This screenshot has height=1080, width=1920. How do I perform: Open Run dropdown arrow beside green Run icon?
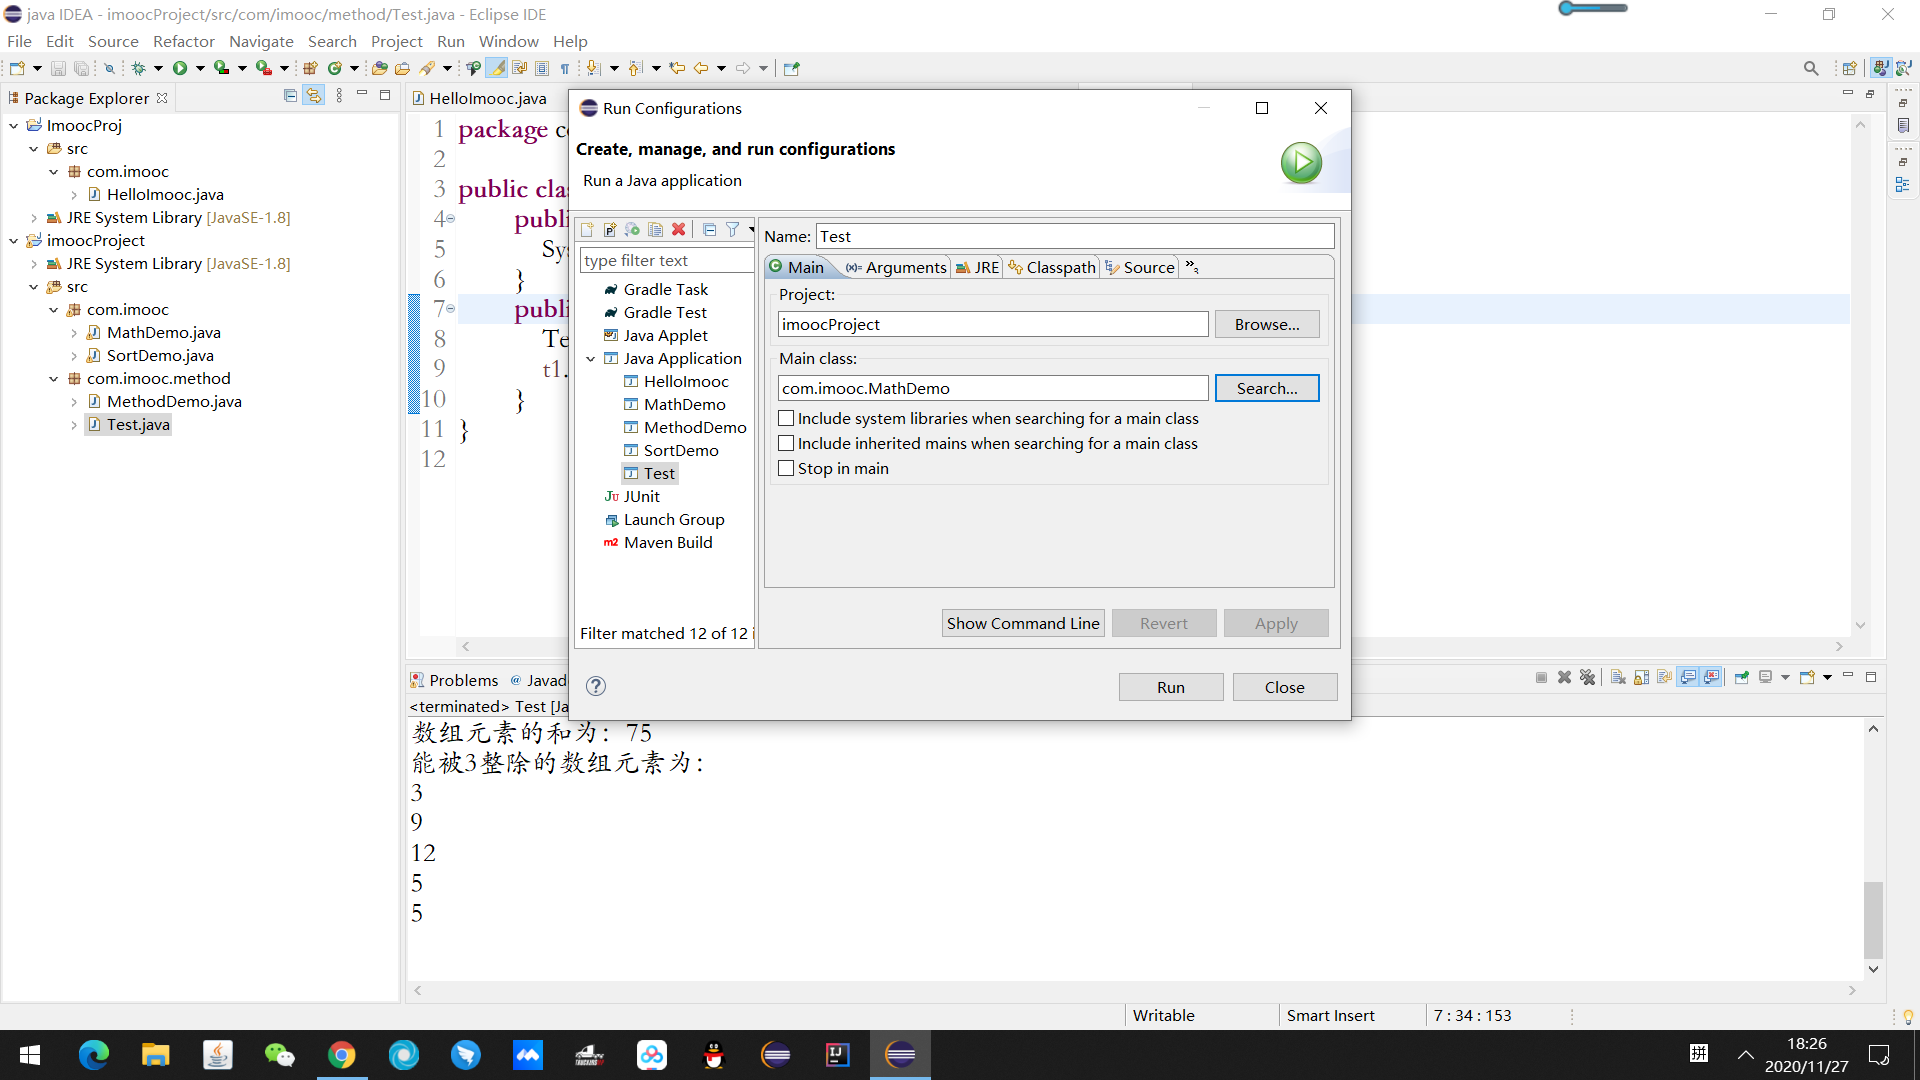[x=200, y=68]
